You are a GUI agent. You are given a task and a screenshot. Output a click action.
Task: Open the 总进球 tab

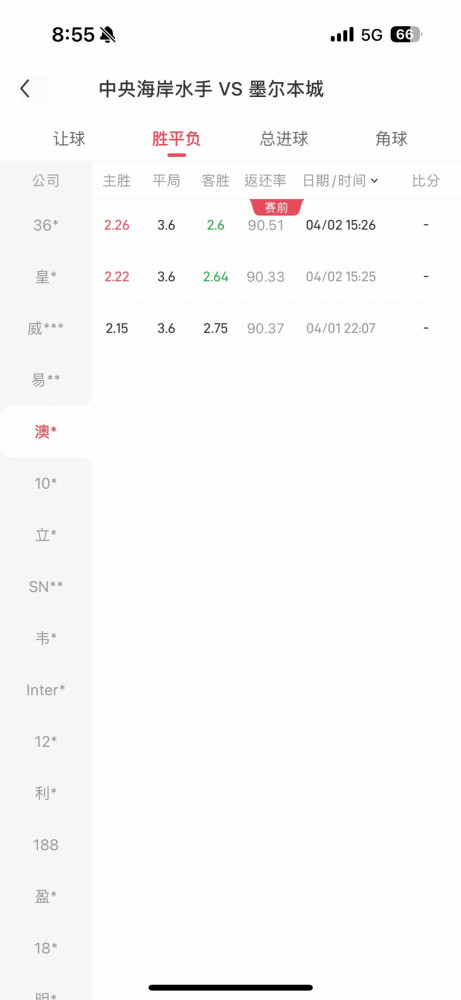point(284,139)
